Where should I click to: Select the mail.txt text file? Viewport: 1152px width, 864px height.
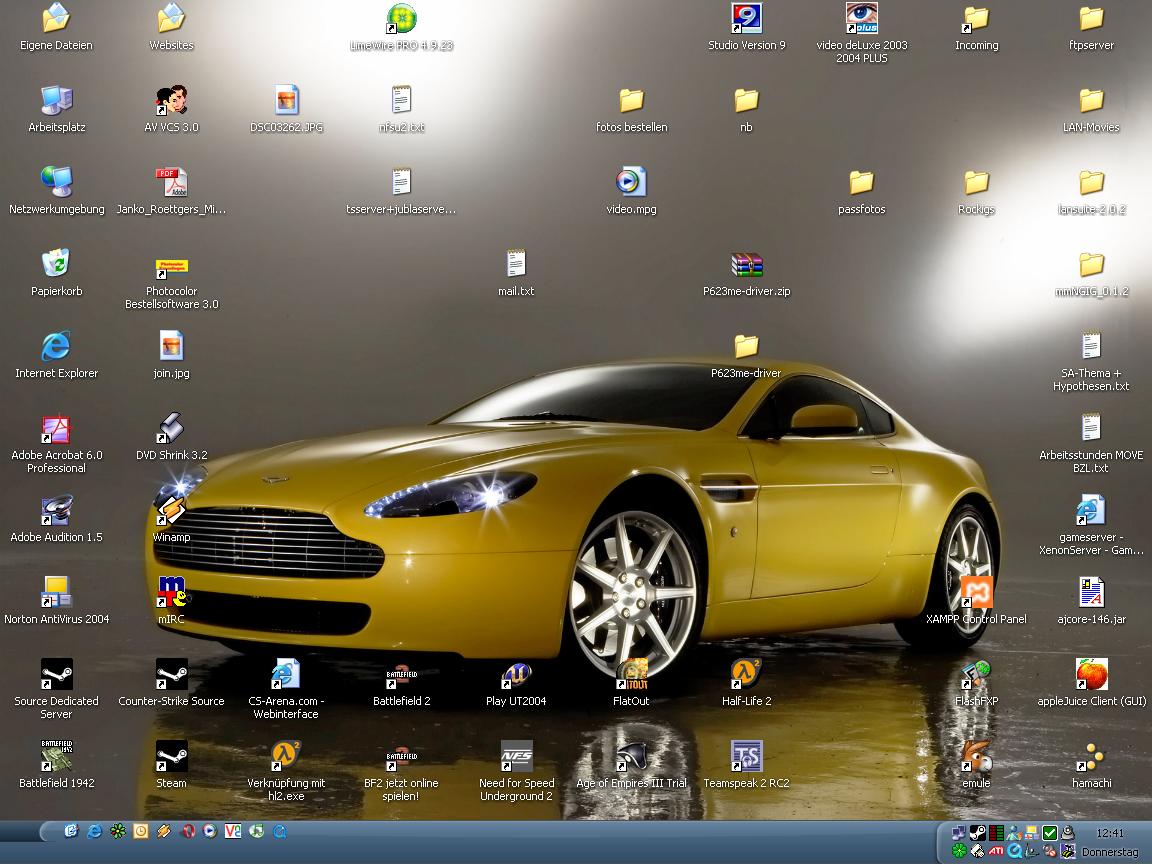516,264
